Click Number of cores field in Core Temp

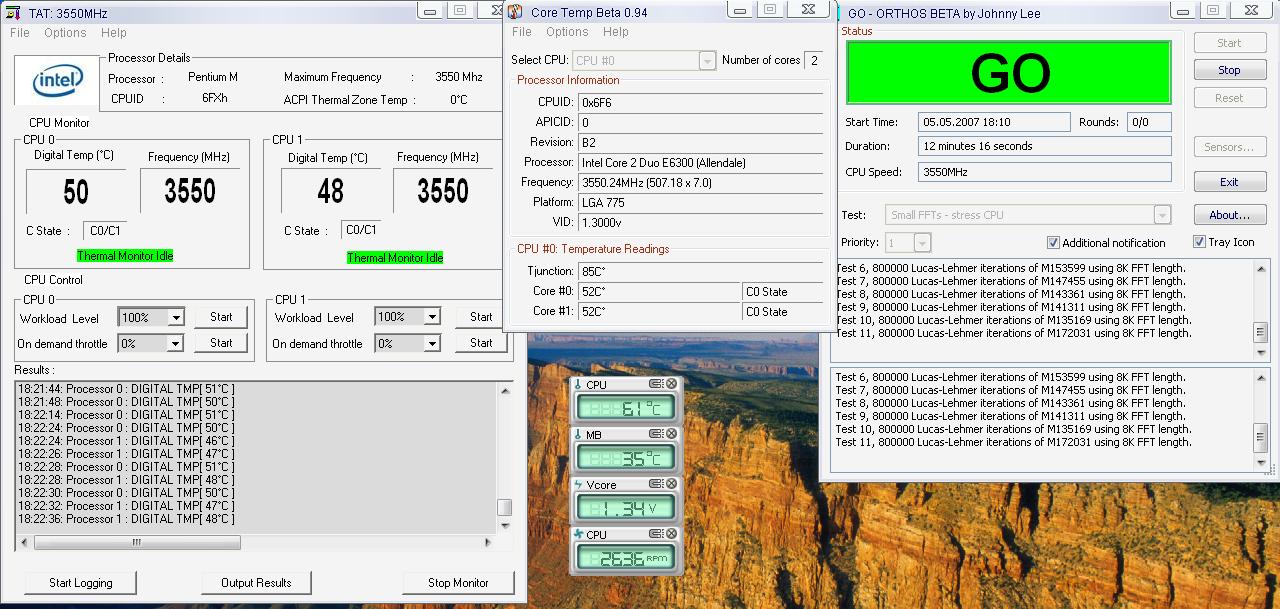814,61
